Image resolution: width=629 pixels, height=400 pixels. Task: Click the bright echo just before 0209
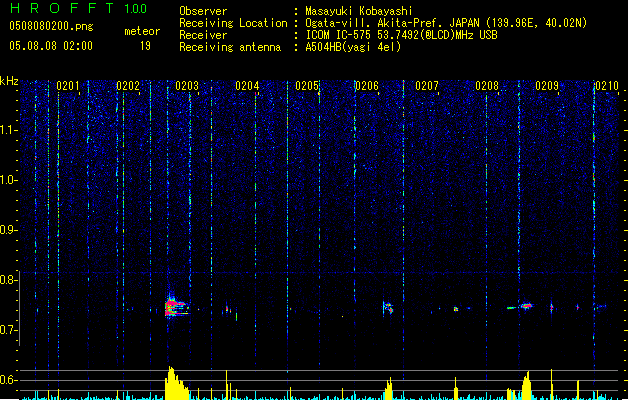[x=526, y=306]
